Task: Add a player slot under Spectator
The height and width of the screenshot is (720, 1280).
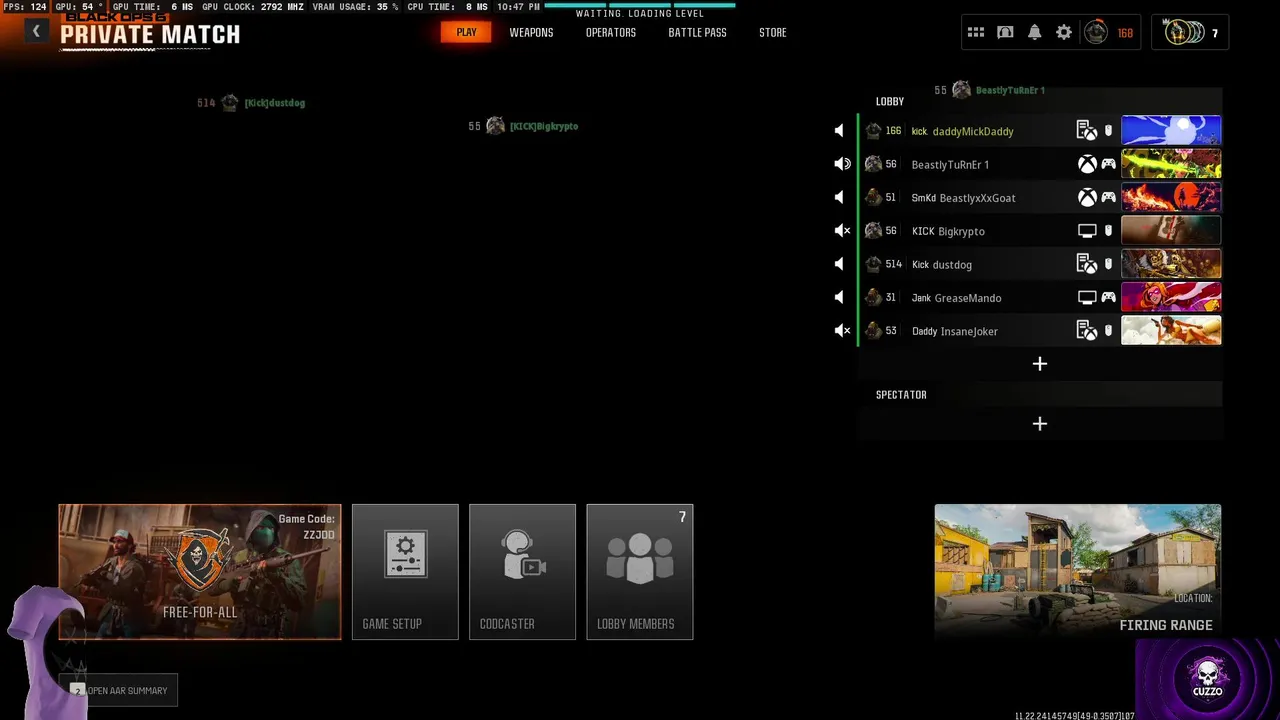Action: (x=1040, y=424)
